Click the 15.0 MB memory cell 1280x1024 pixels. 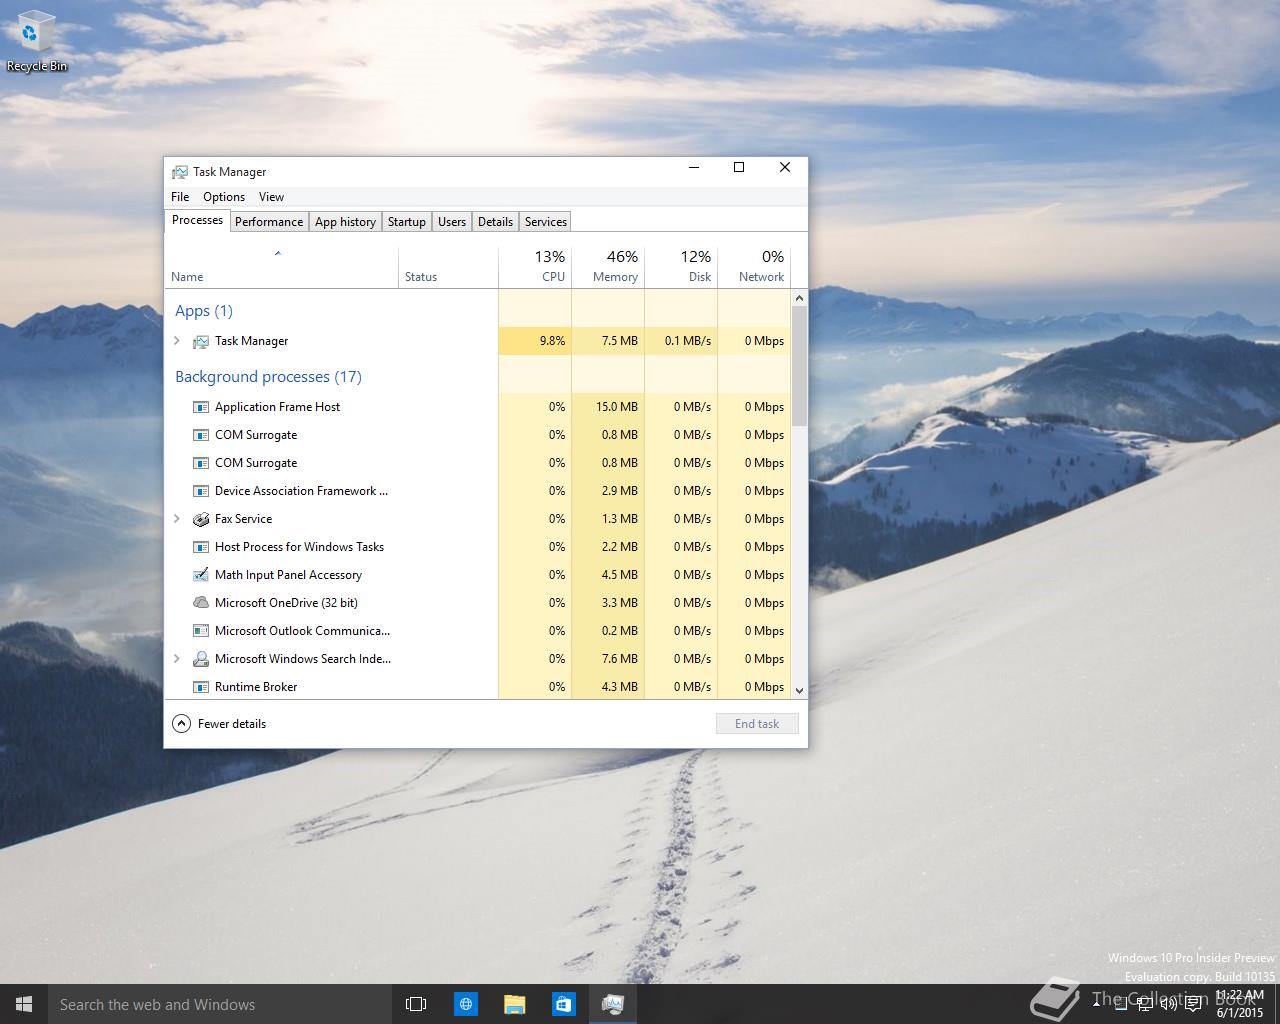(608, 407)
